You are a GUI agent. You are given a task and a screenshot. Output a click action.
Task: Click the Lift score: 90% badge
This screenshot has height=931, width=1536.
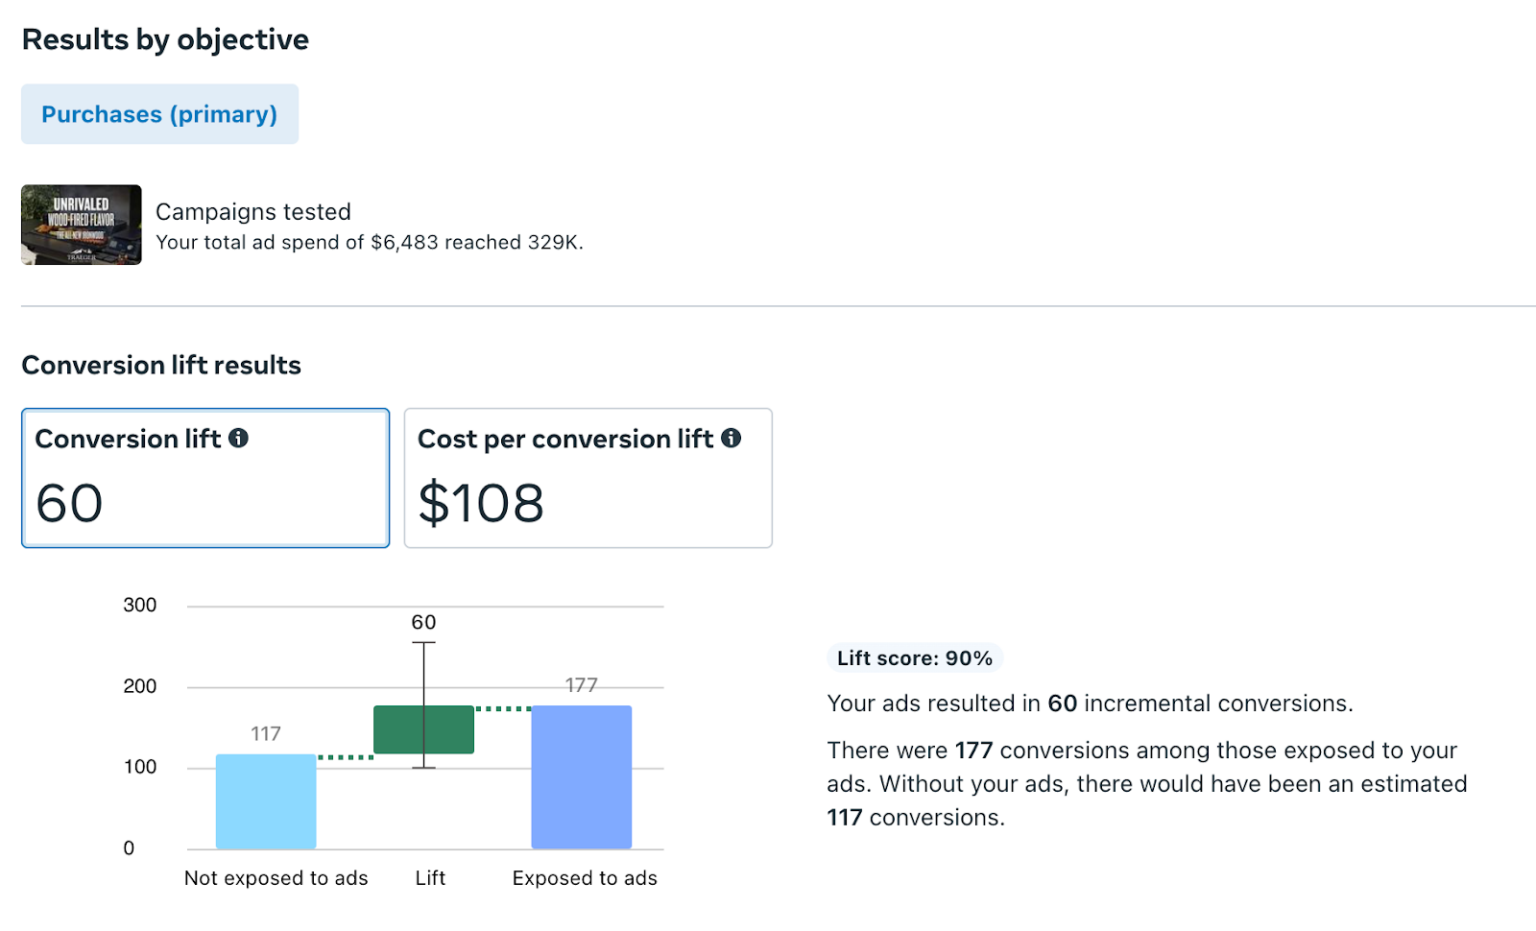pos(914,658)
